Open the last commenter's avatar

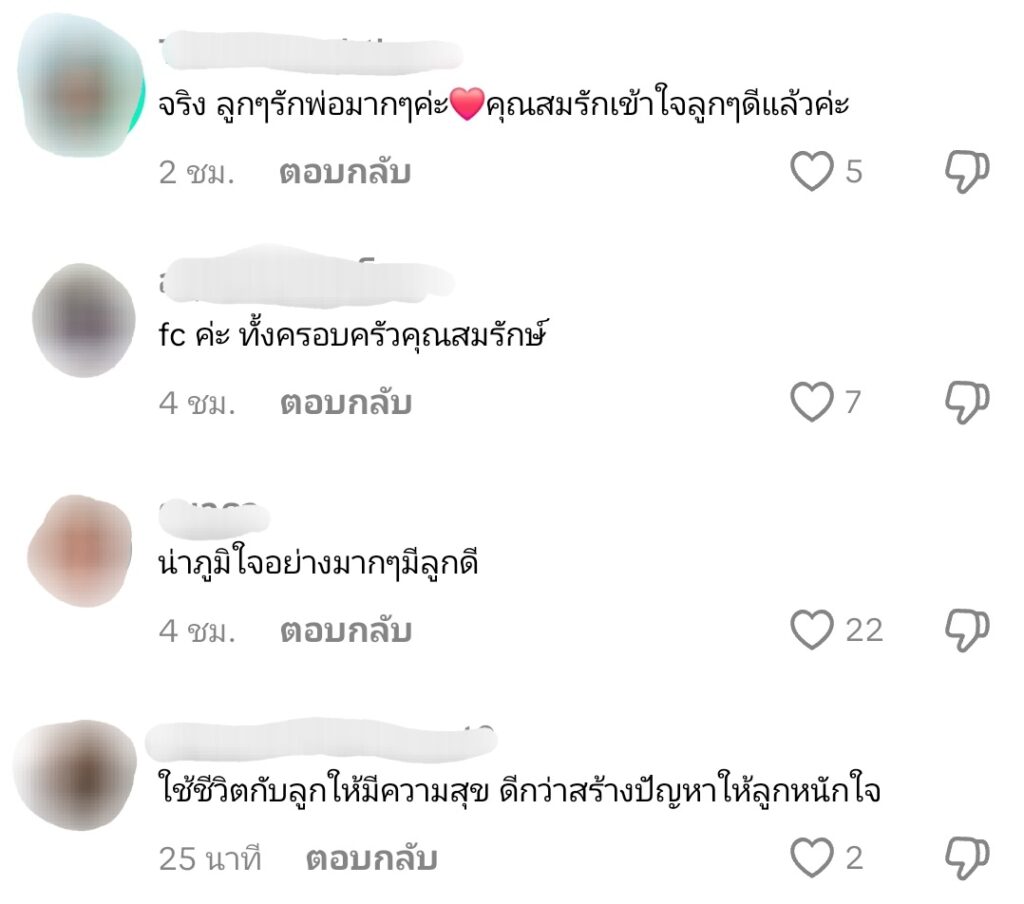point(75,775)
